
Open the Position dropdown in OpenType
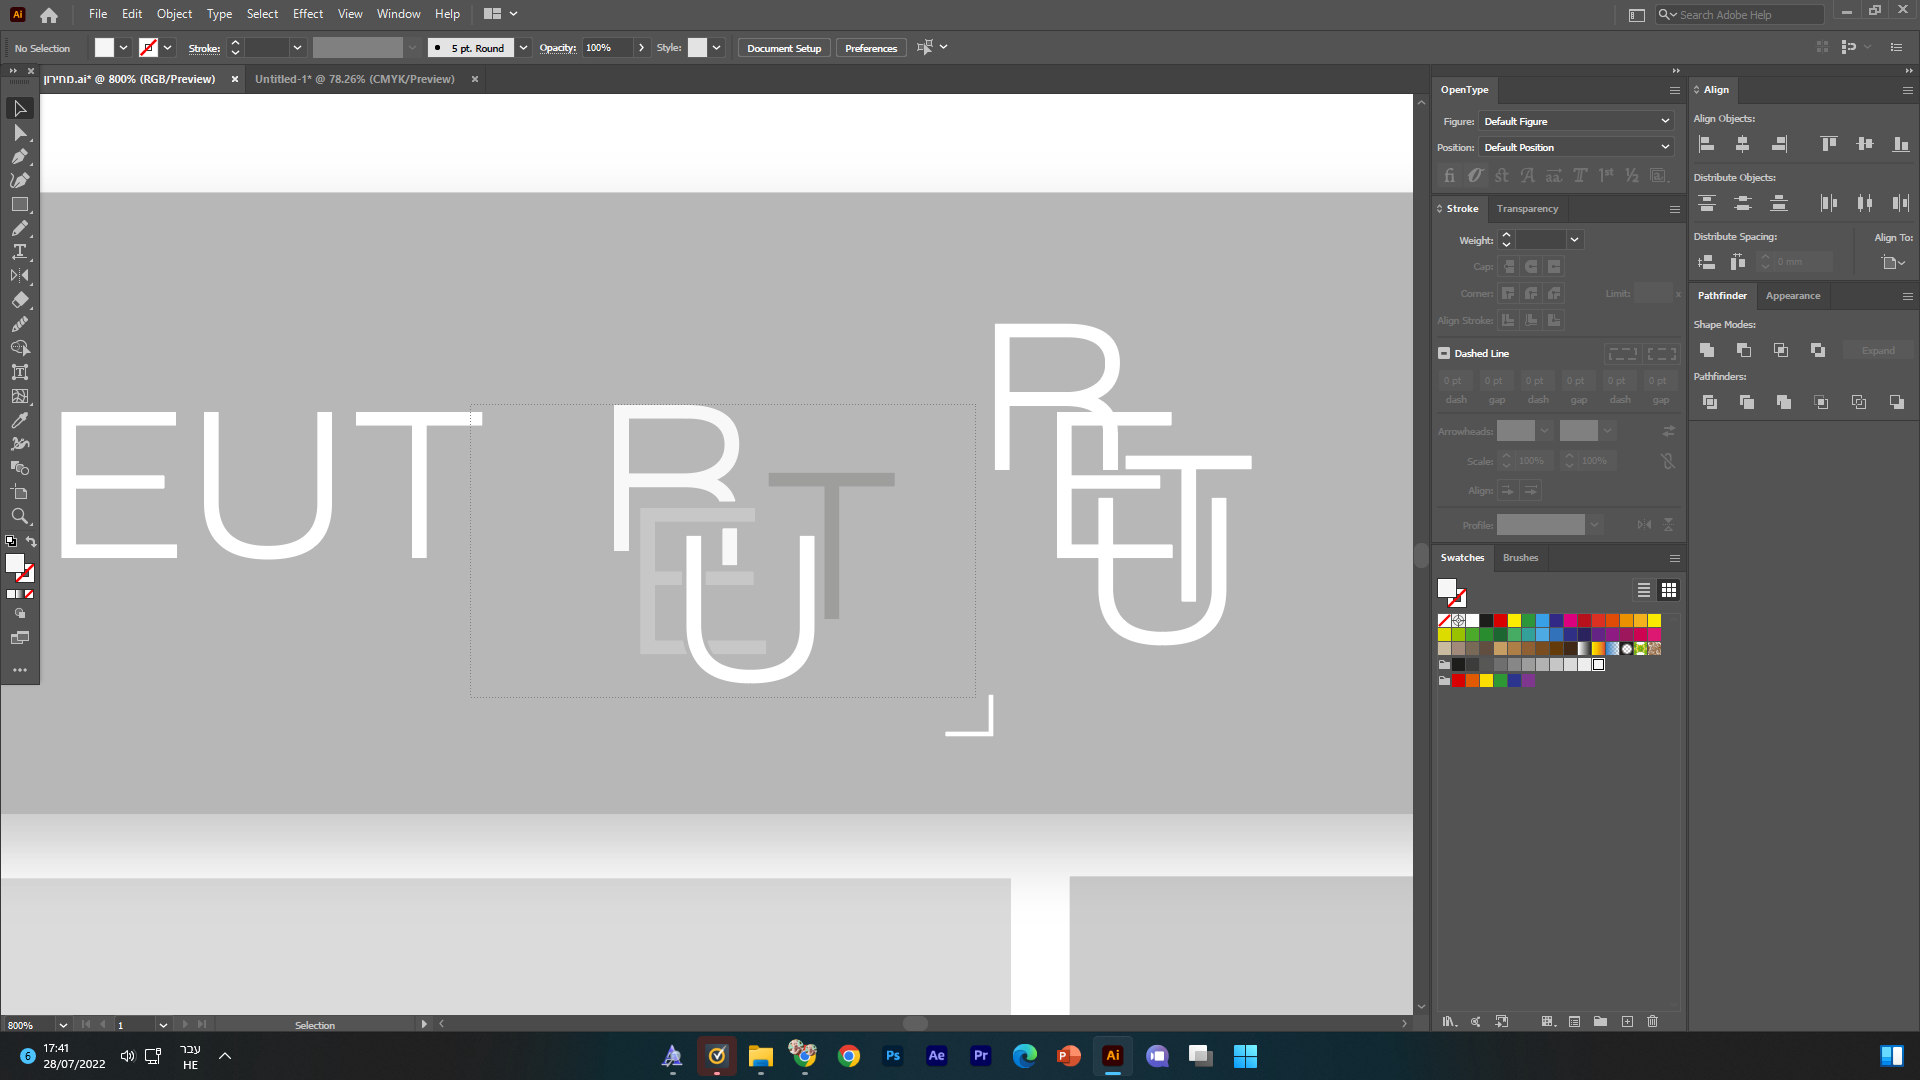(x=1575, y=147)
